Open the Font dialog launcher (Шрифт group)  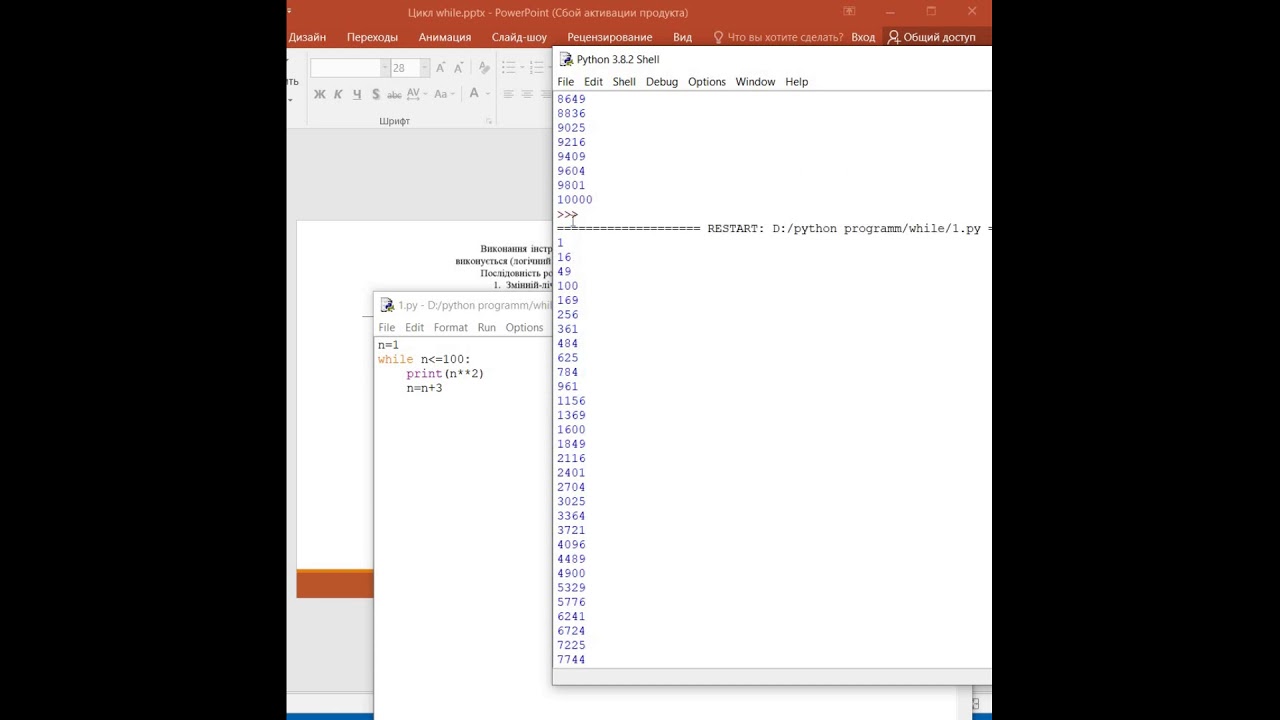489,121
